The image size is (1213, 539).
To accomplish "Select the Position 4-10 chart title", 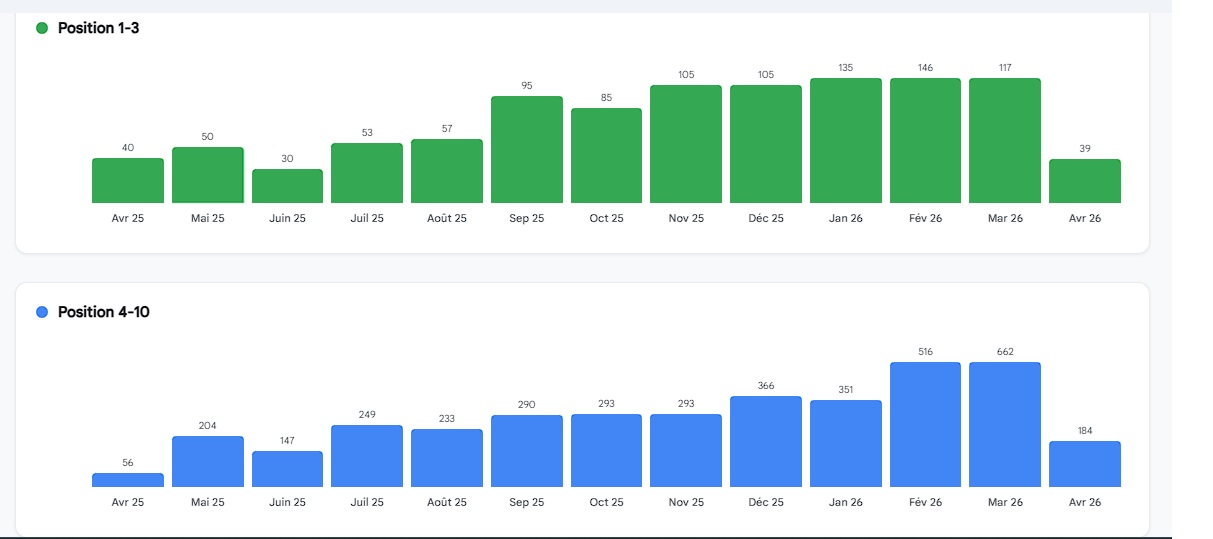I will click(103, 312).
